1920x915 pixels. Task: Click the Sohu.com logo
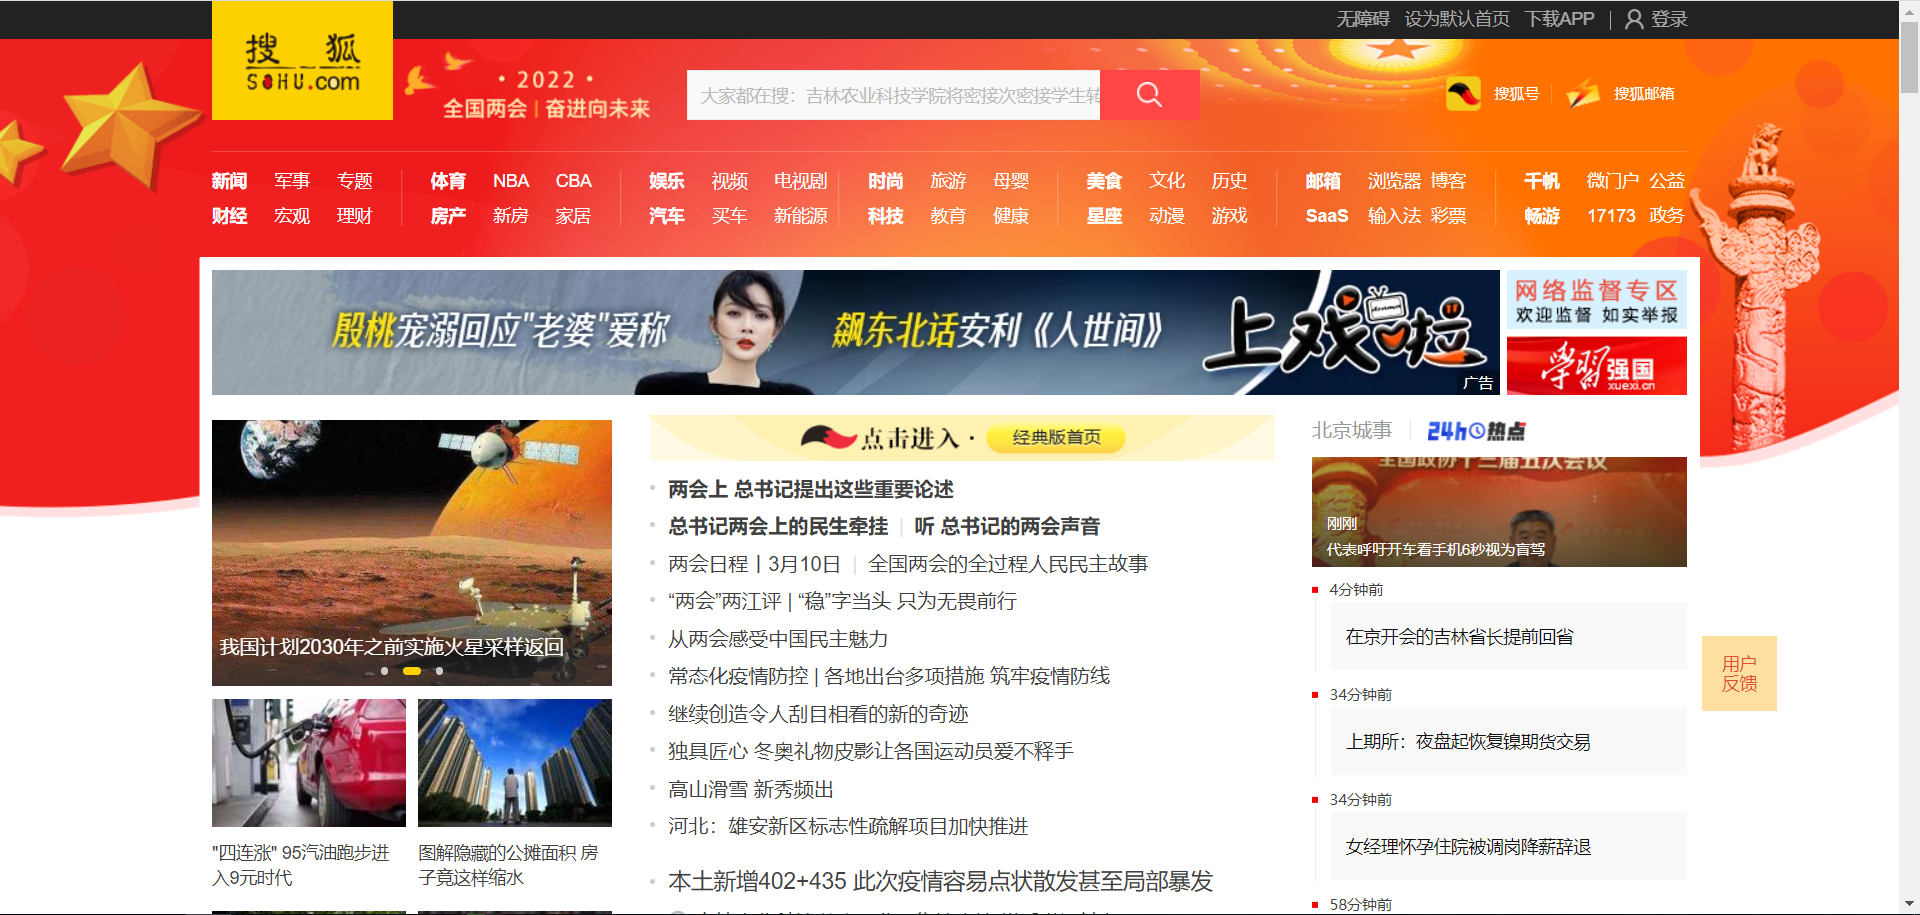[x=302, y=61]
